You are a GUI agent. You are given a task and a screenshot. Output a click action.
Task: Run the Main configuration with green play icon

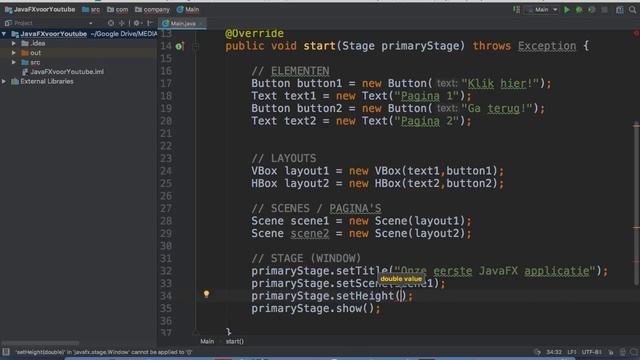click(567, 9)
